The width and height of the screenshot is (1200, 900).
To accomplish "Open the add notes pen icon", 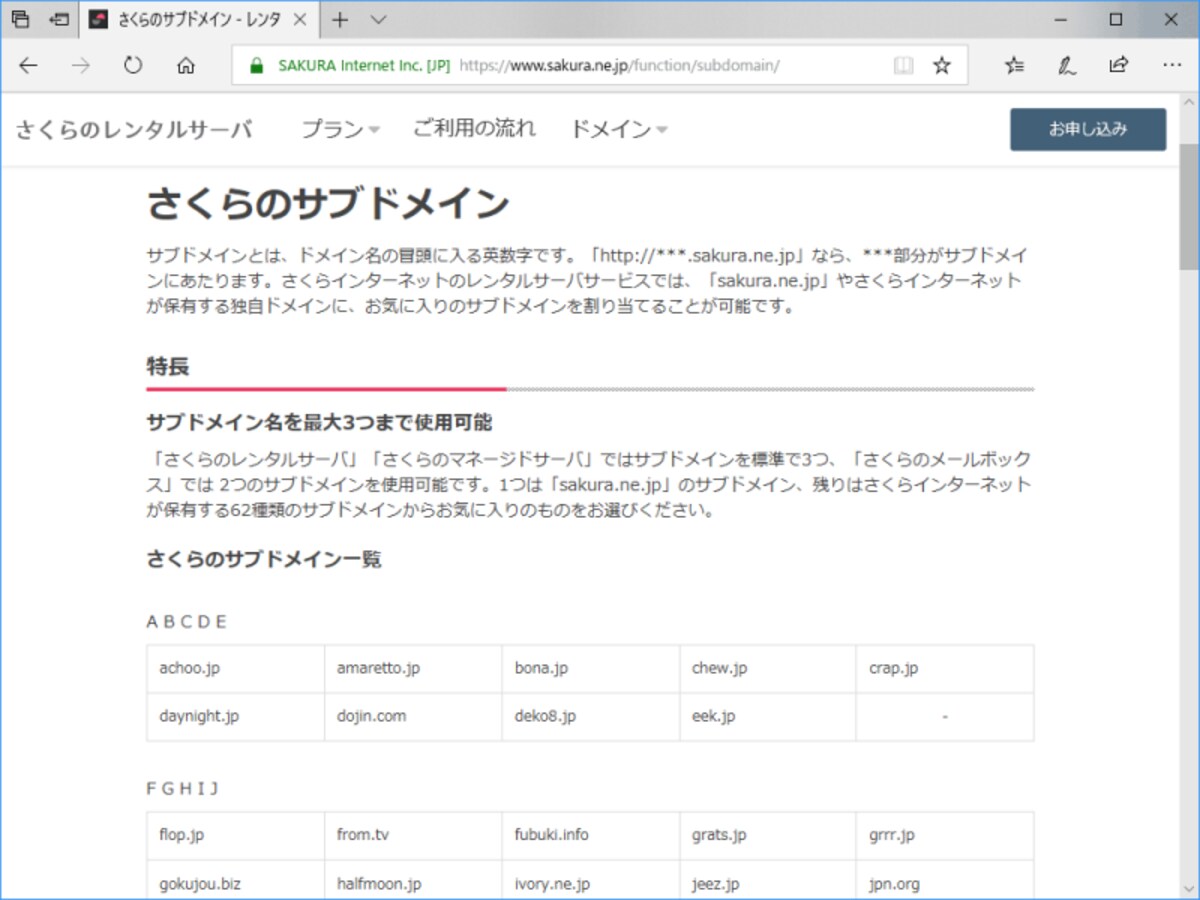I will pos(1067,66).
